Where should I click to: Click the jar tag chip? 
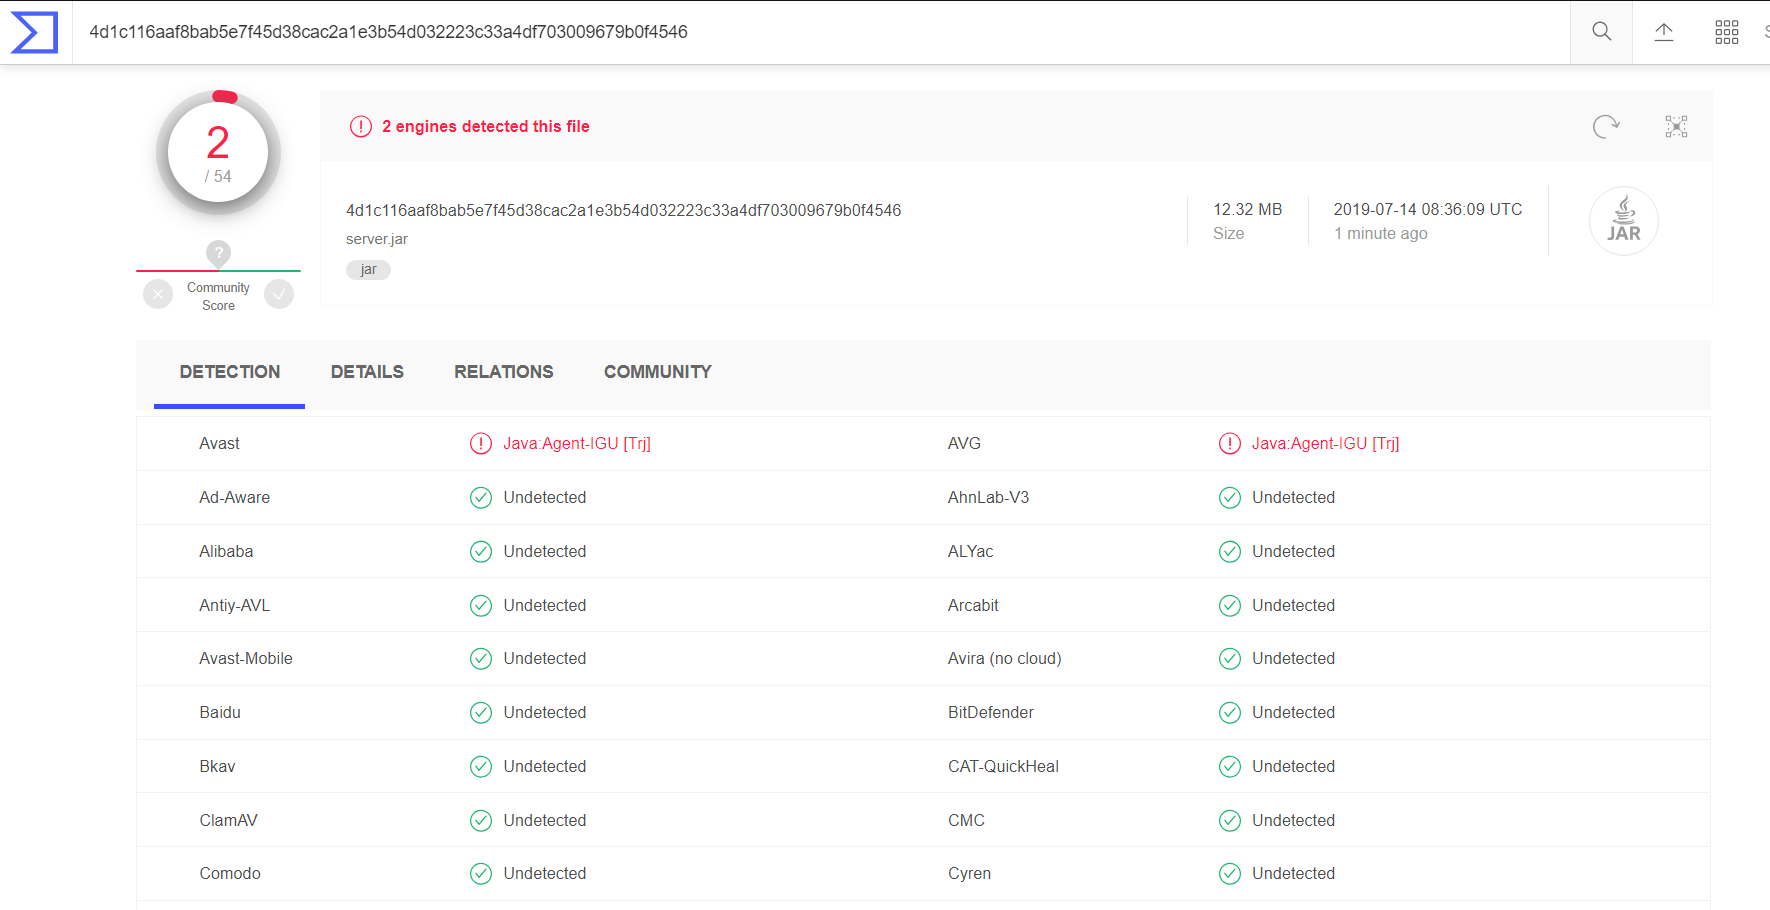click(x=368, y=270)
